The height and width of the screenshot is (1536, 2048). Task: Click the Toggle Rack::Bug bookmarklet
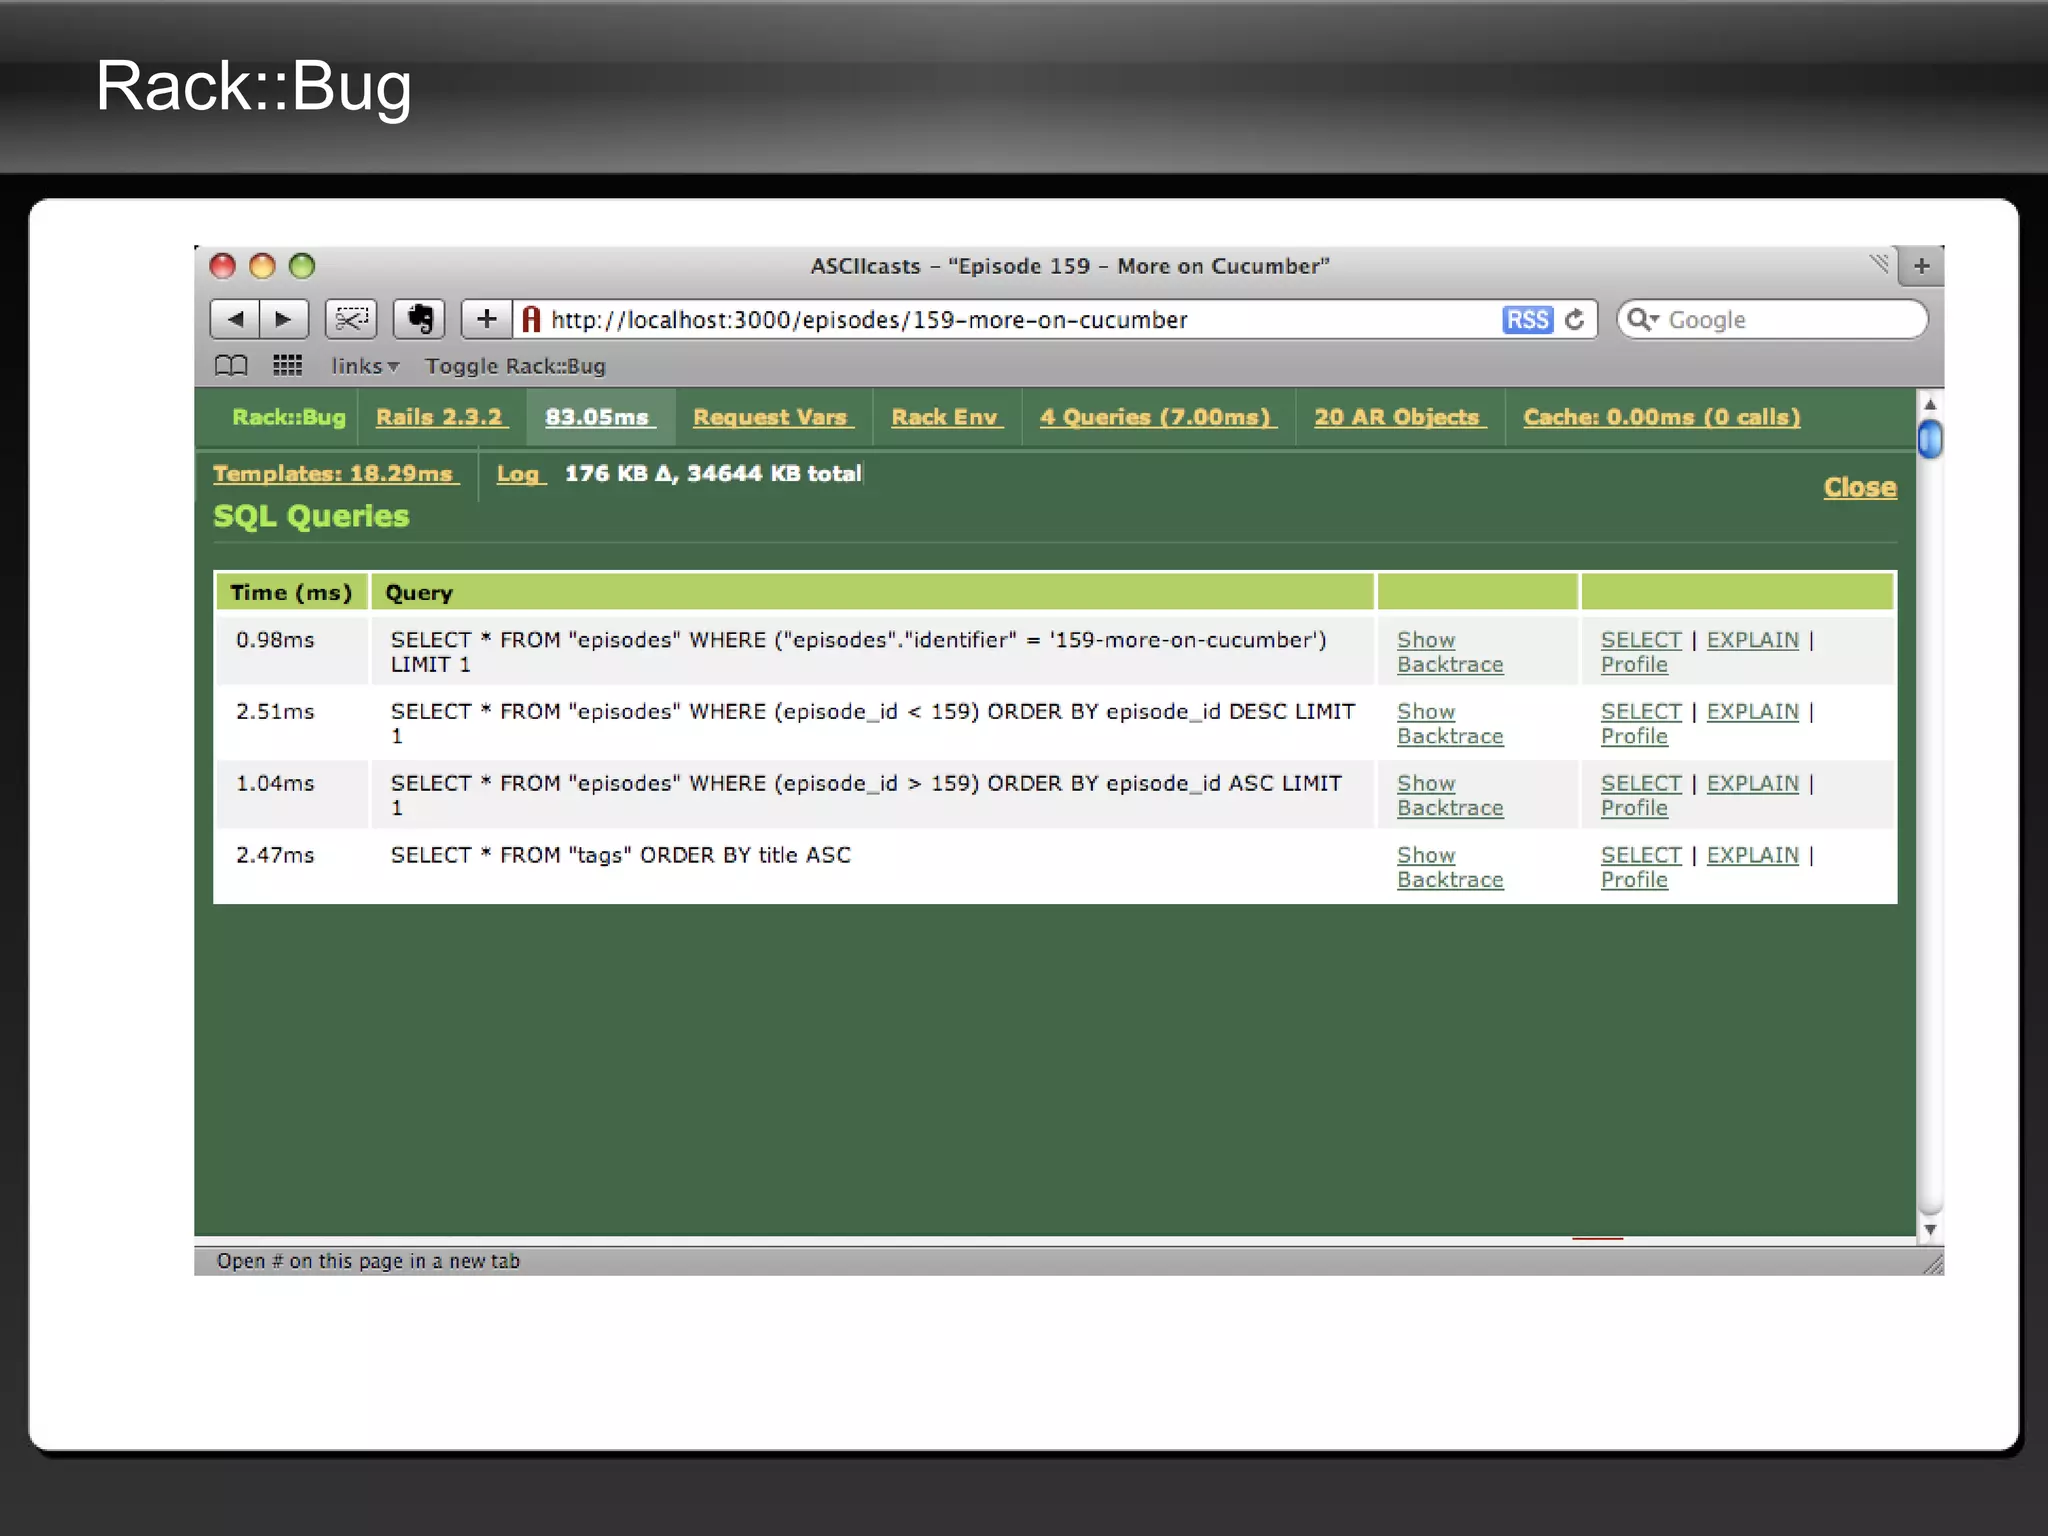pos(515,366)
